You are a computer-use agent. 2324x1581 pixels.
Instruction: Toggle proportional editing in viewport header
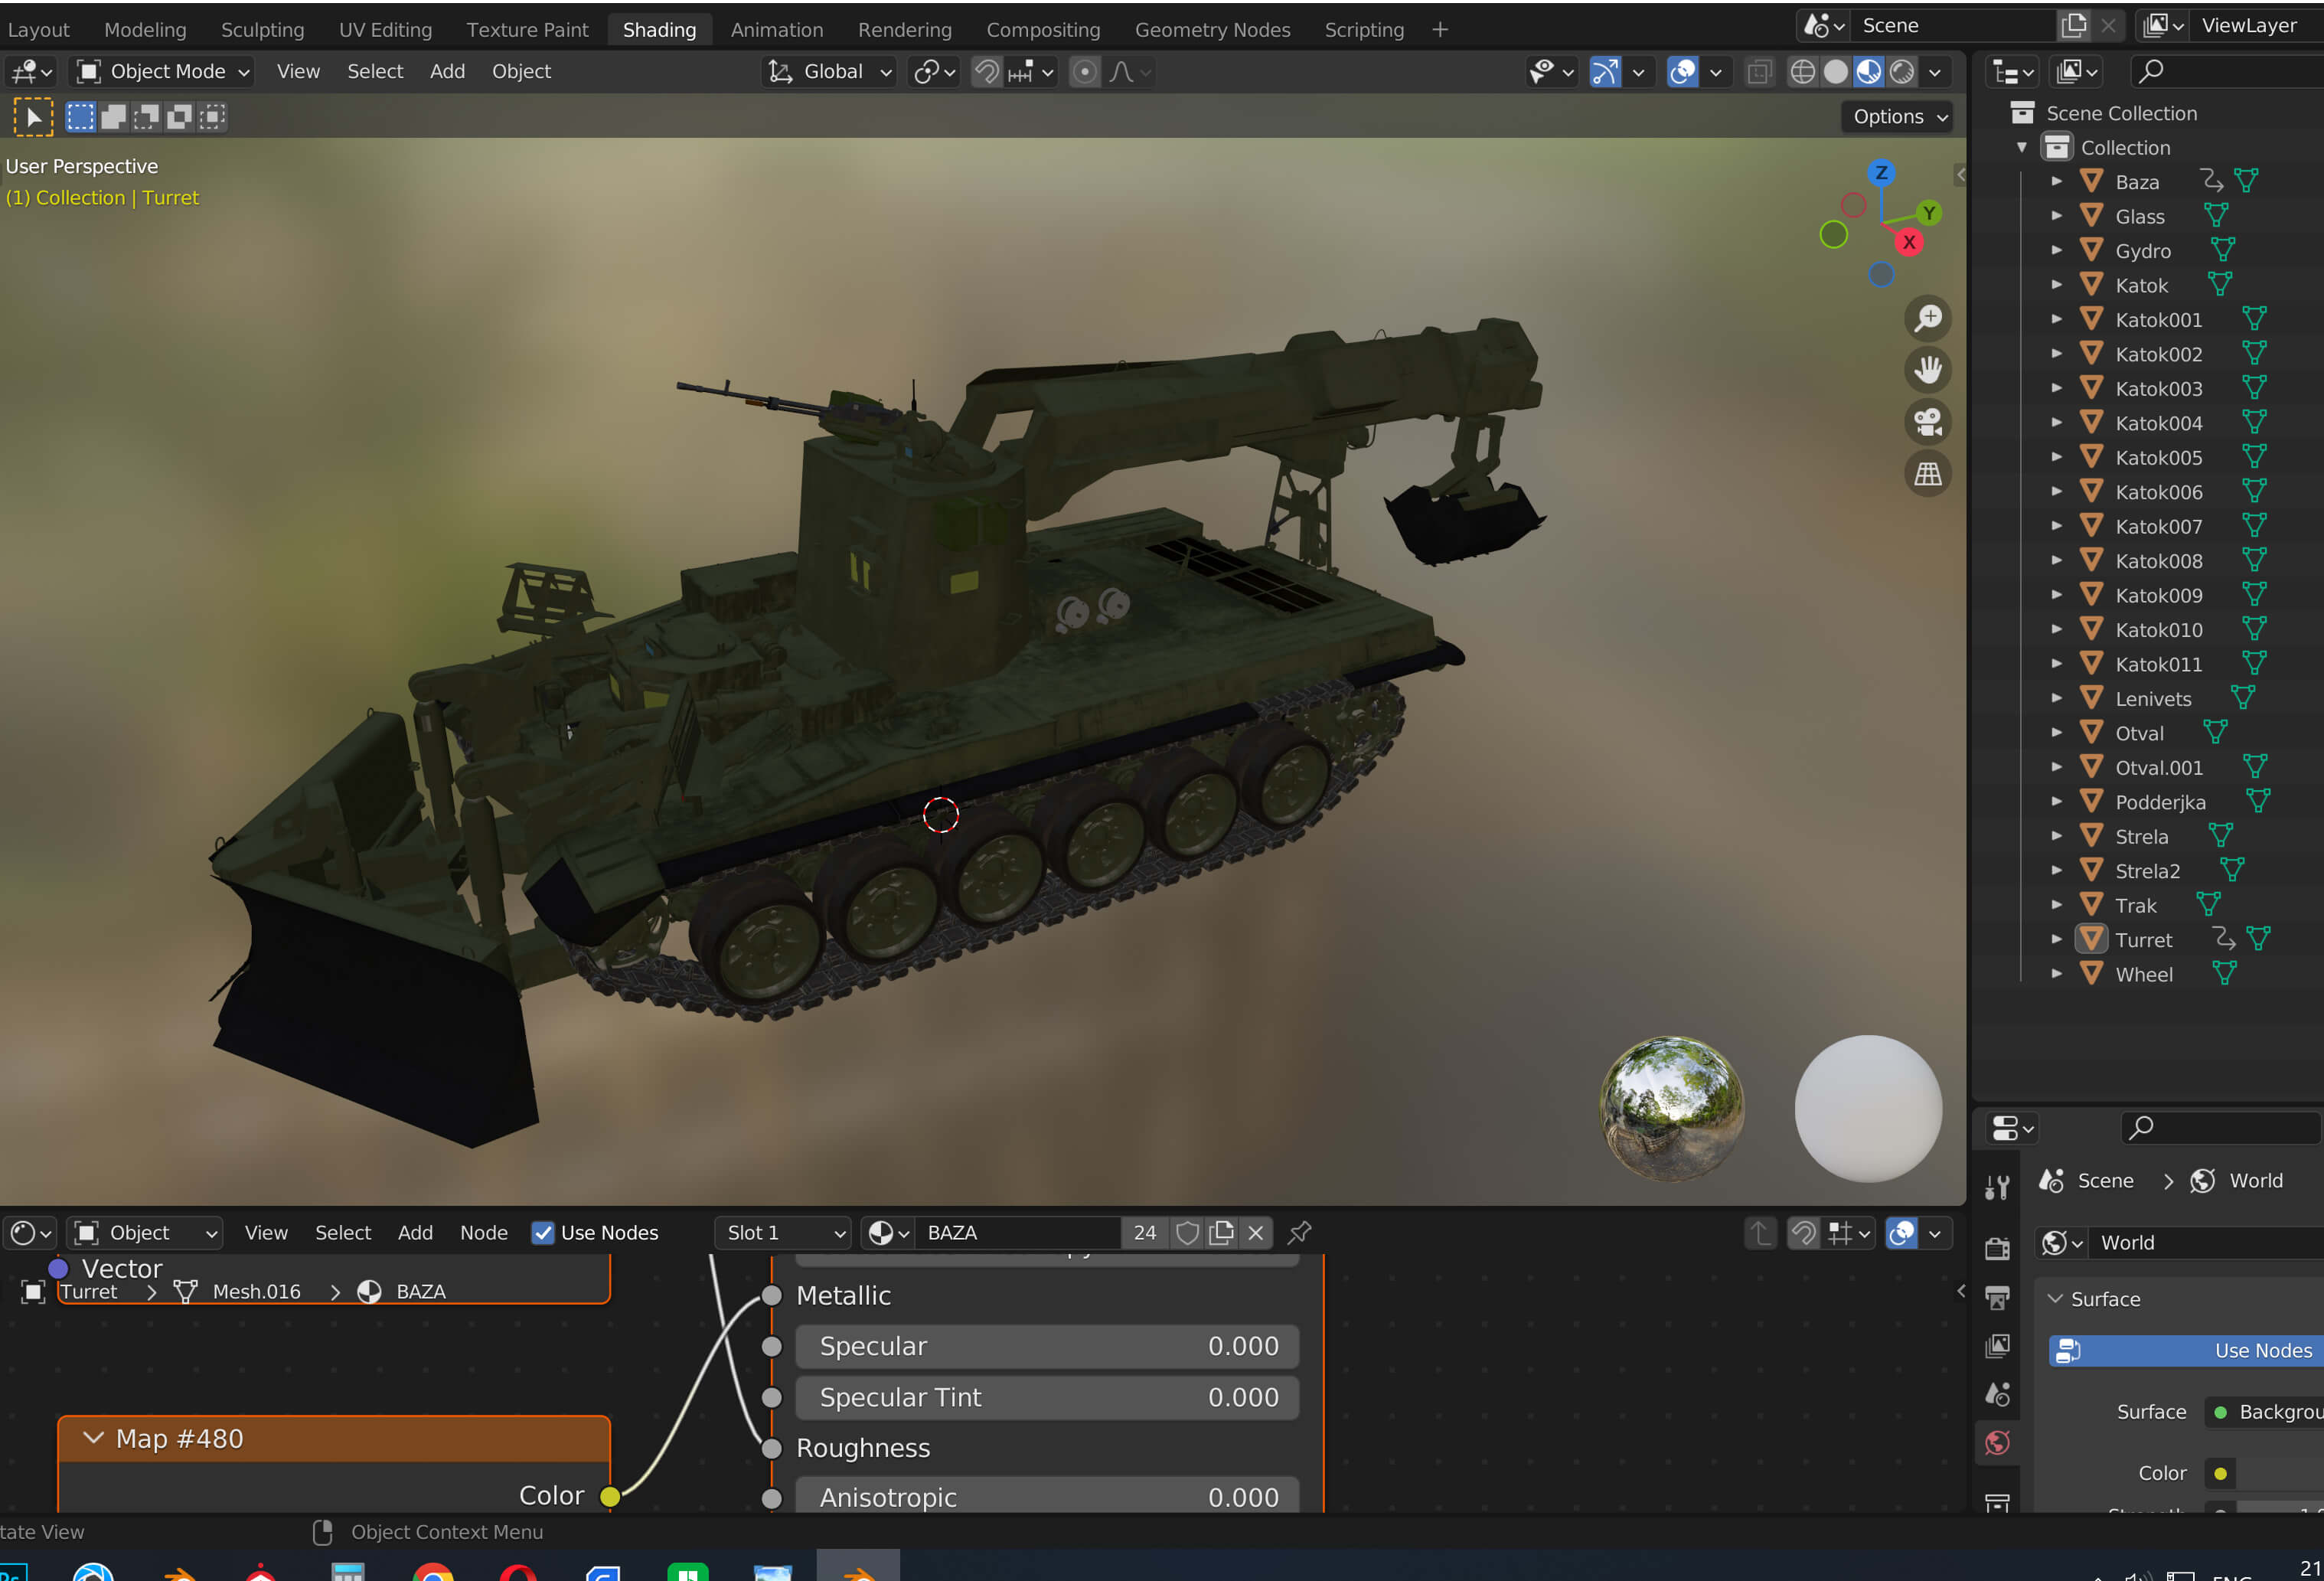[1084, 72]
